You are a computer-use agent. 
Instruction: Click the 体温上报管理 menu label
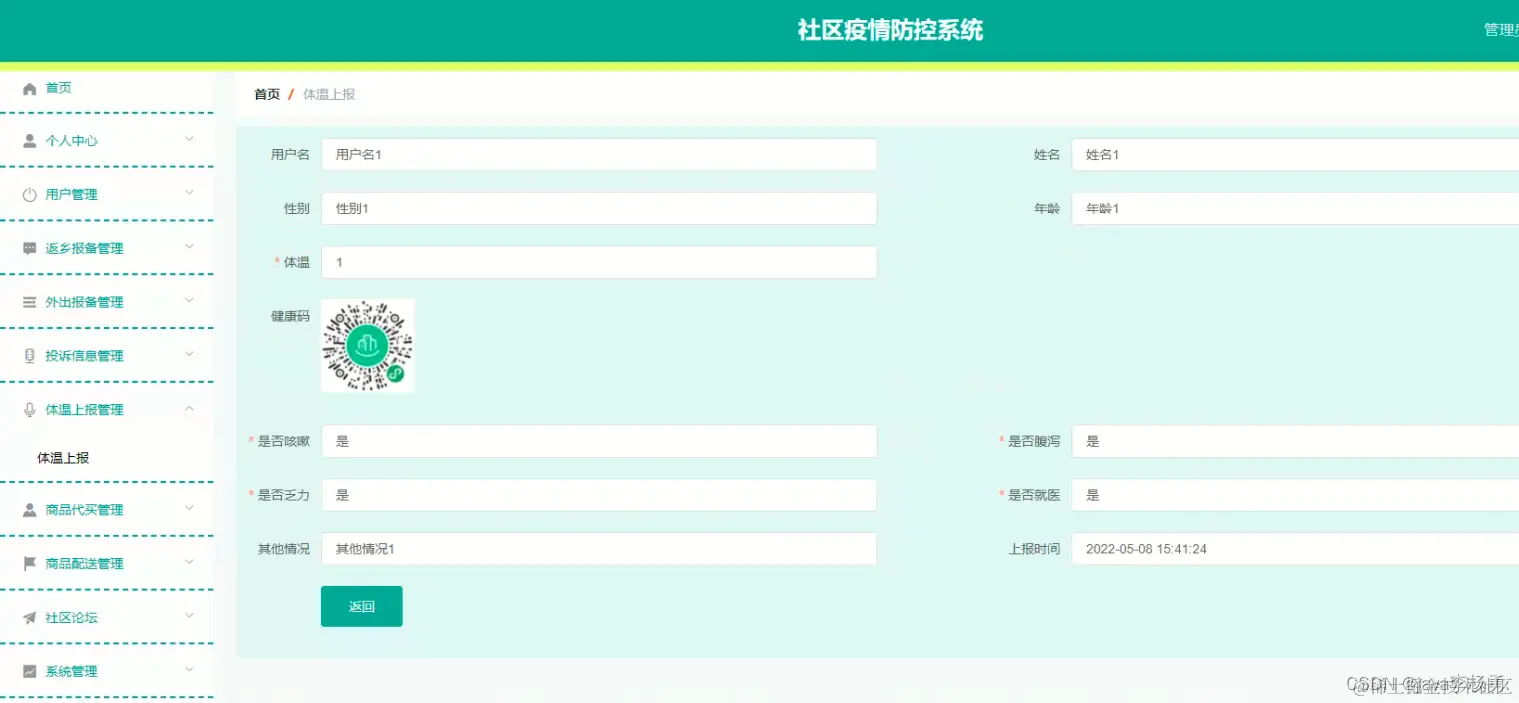[85, 410]
